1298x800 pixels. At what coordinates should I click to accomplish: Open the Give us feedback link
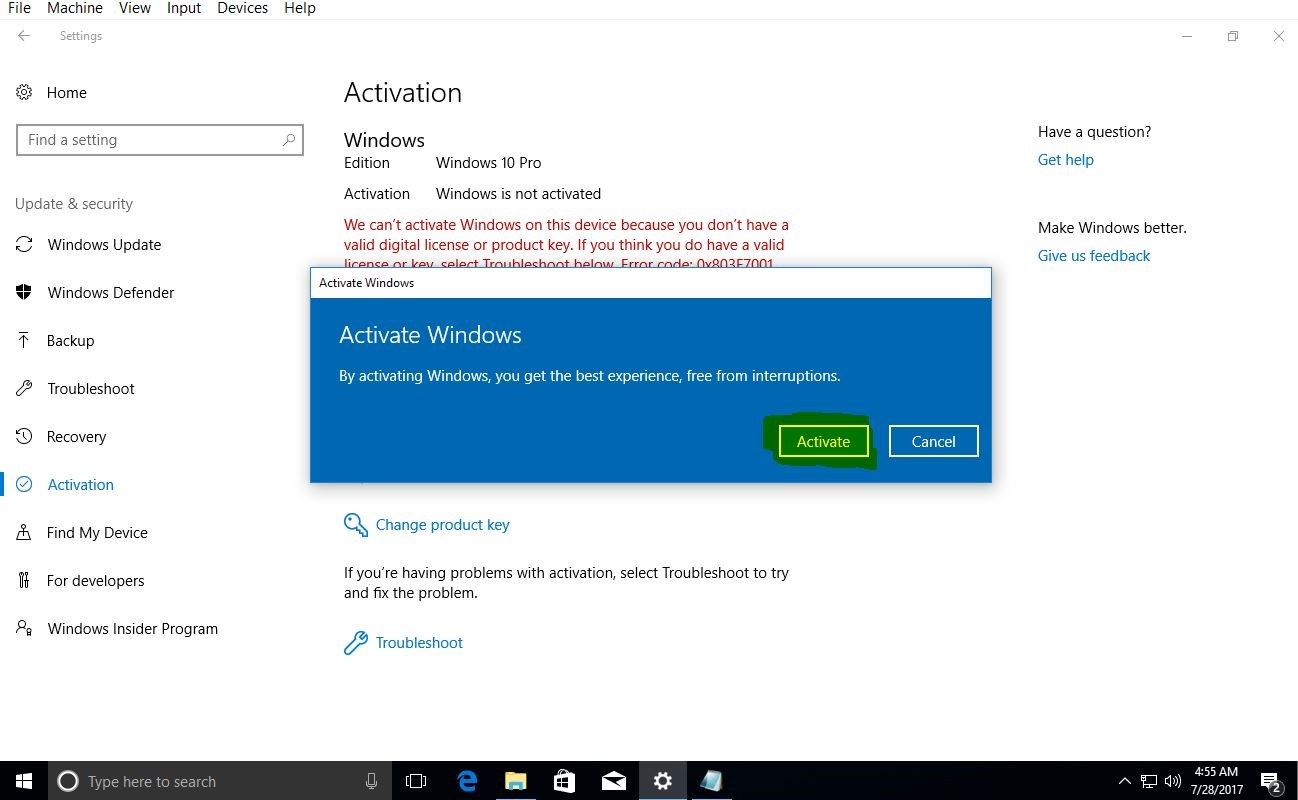[x=1094, y=256]
